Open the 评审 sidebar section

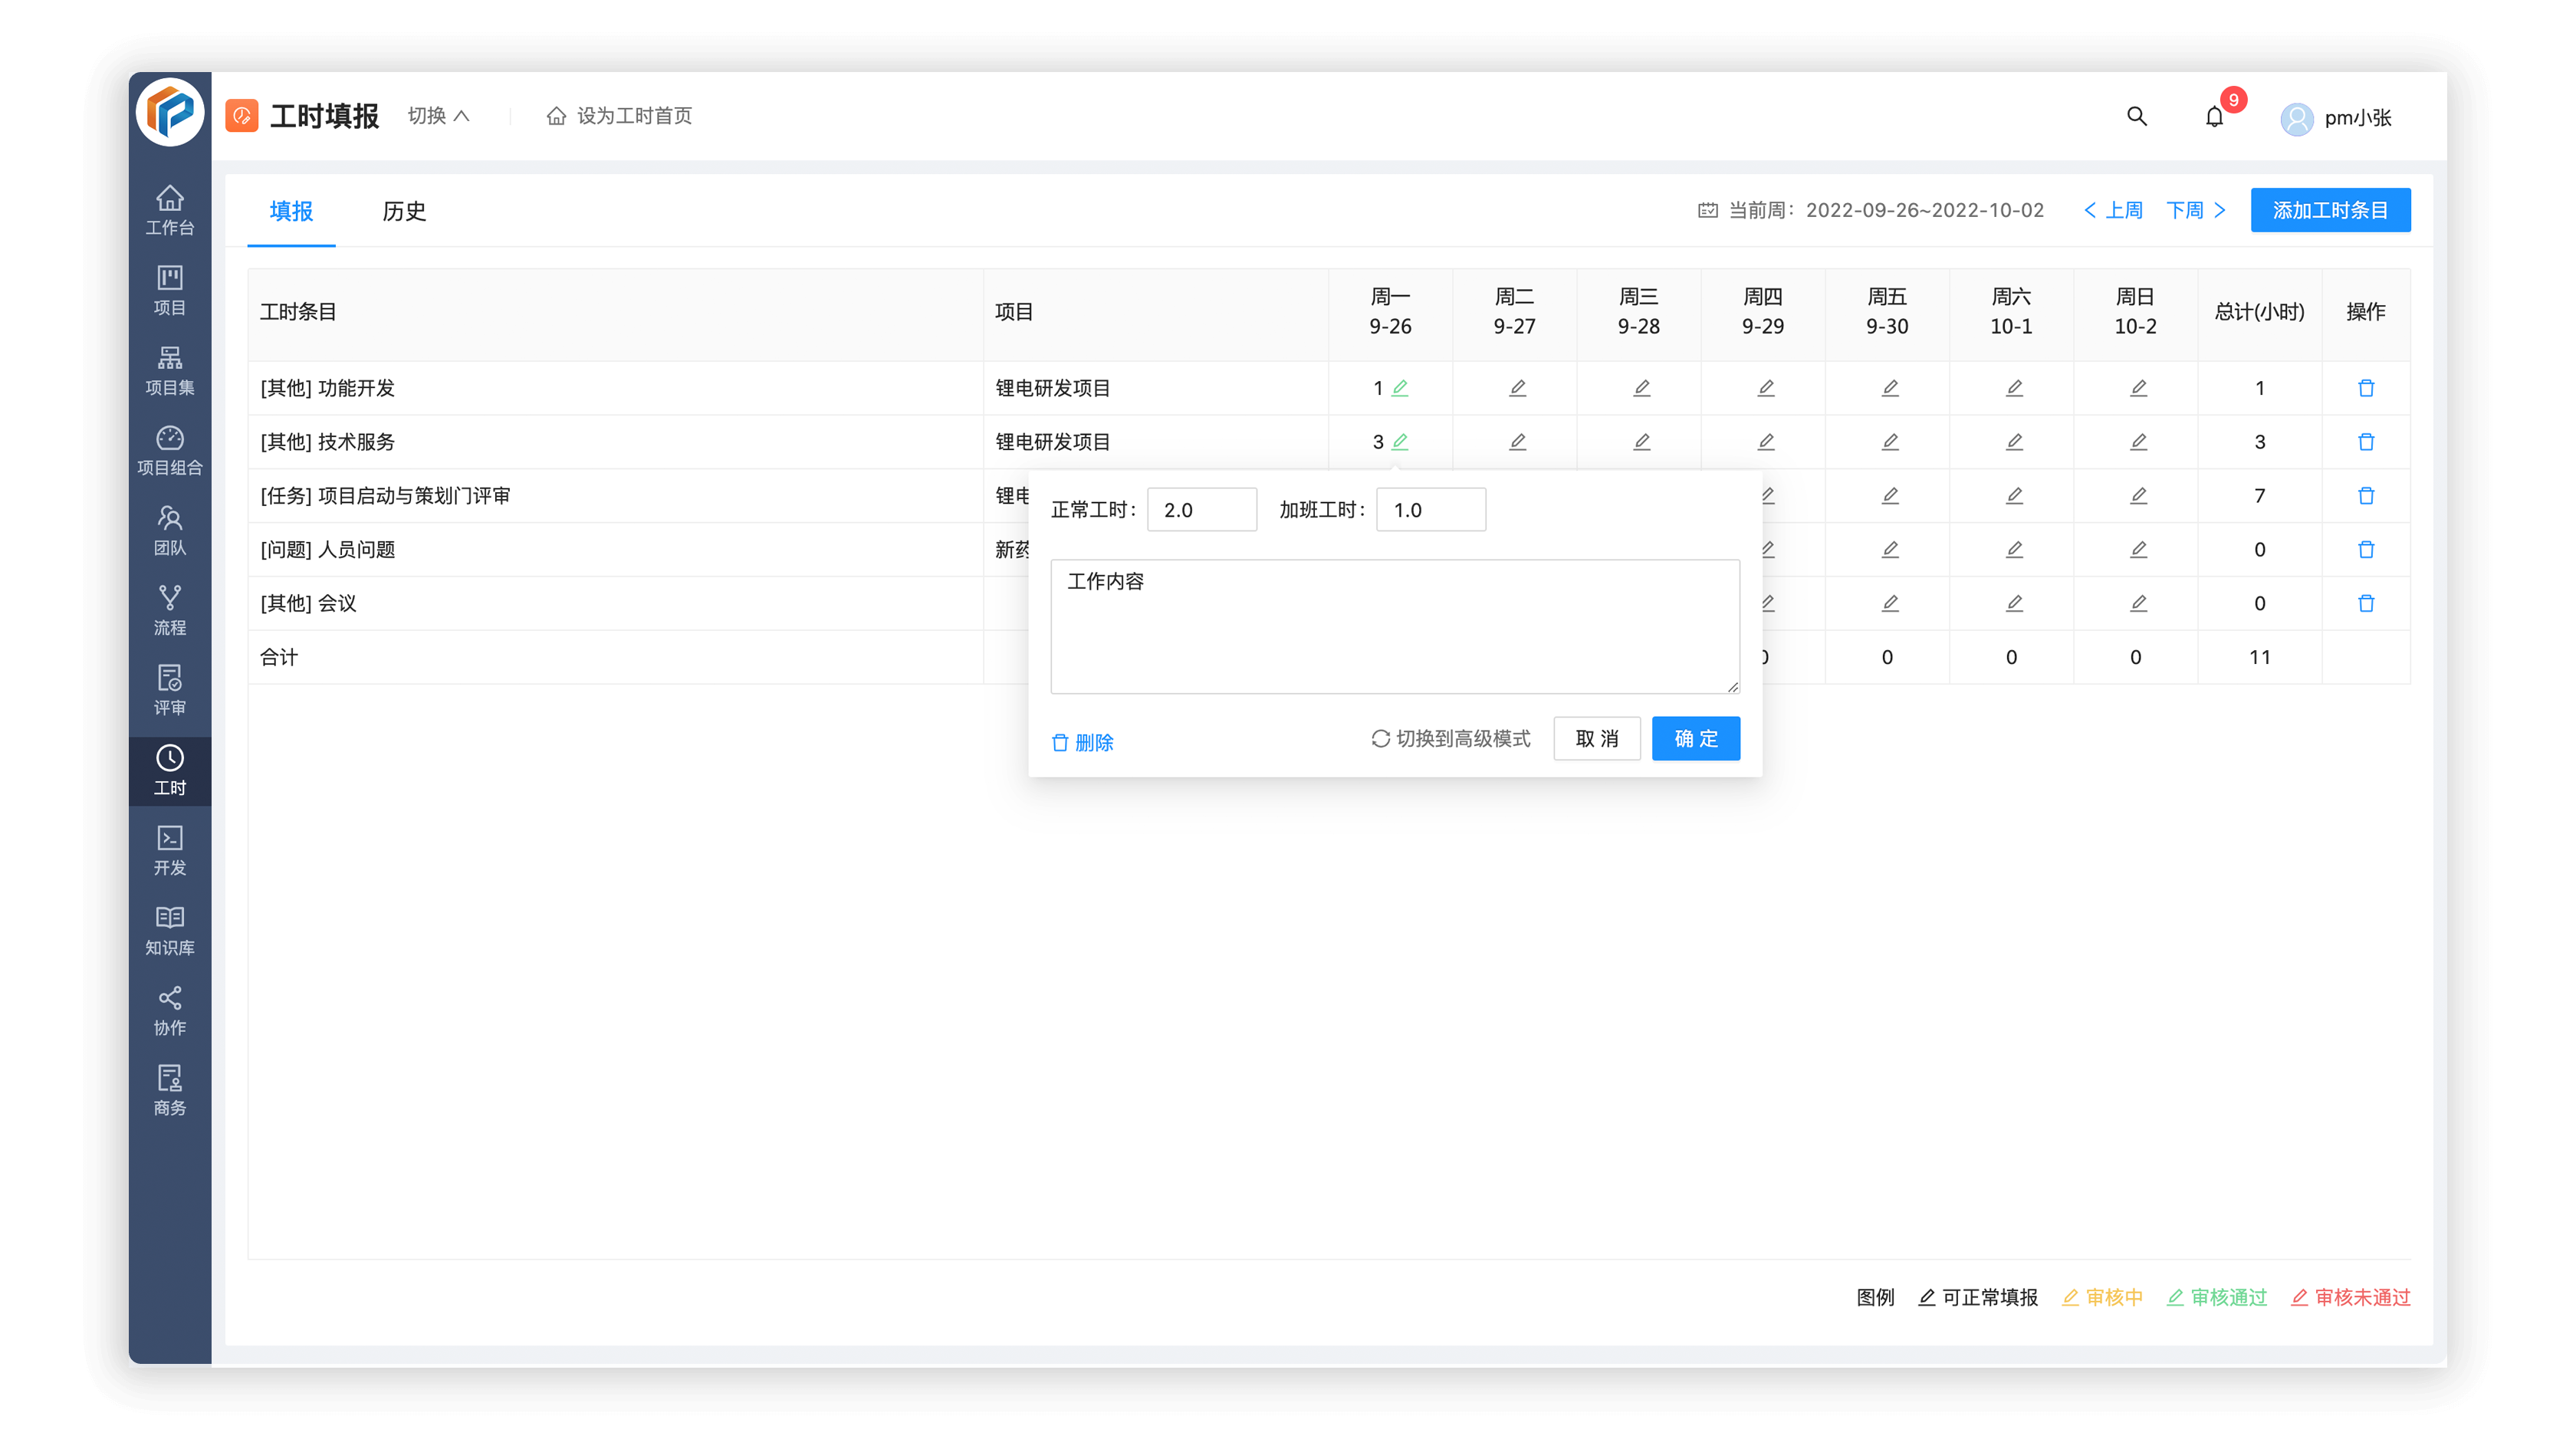click(169, 690)
